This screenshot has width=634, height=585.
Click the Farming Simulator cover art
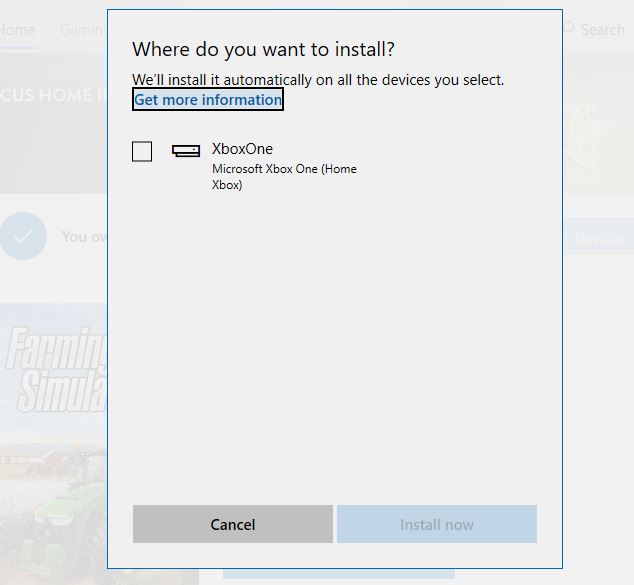(x=53, y=444)
